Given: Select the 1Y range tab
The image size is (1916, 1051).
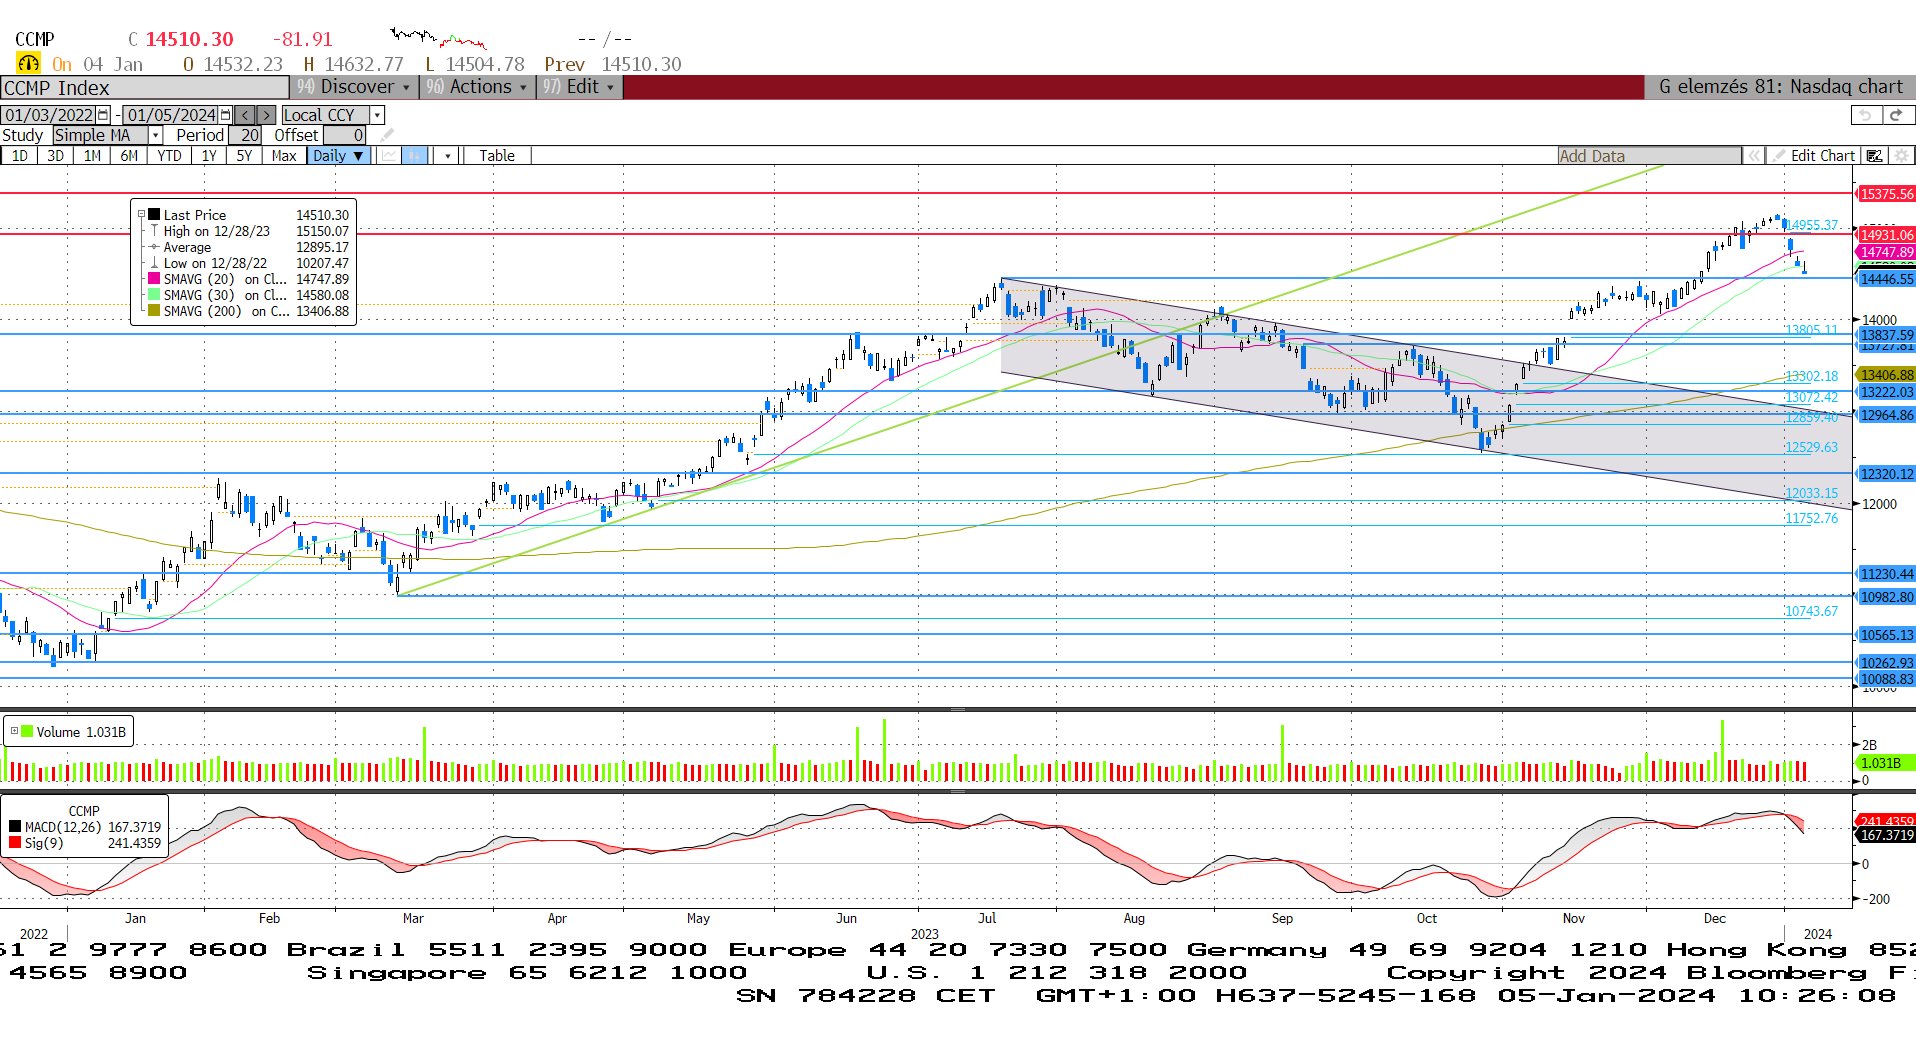Looking at the screenshot, I should [x=209, y=156].
